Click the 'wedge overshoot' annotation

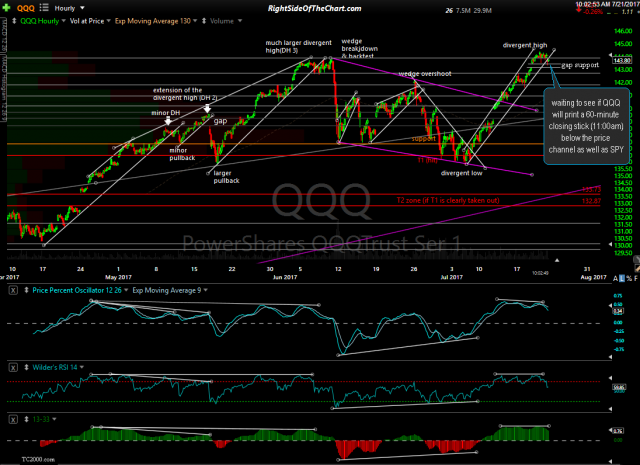[x=425, y=74]
